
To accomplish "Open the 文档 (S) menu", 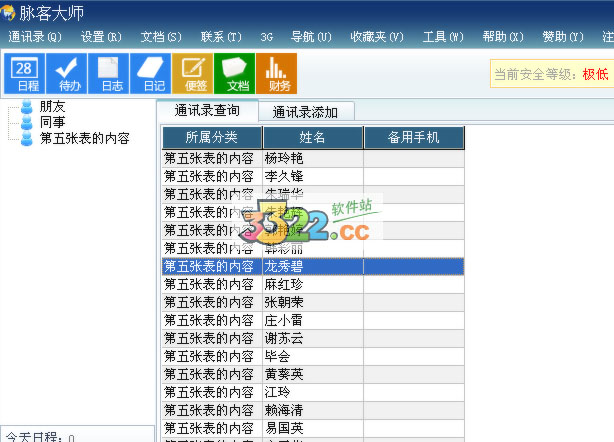I will click(161, 37).
